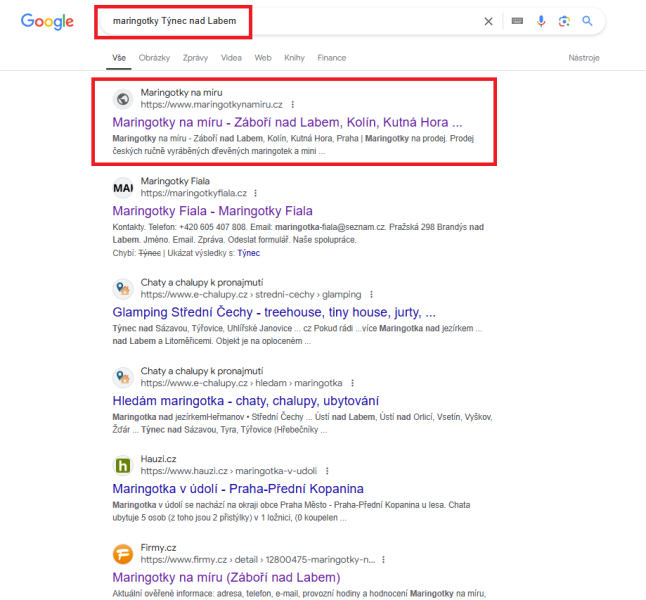646x600 pixels.
Task: Open Glamping Střední Čechy result
Action: click(x=274, y=312)
